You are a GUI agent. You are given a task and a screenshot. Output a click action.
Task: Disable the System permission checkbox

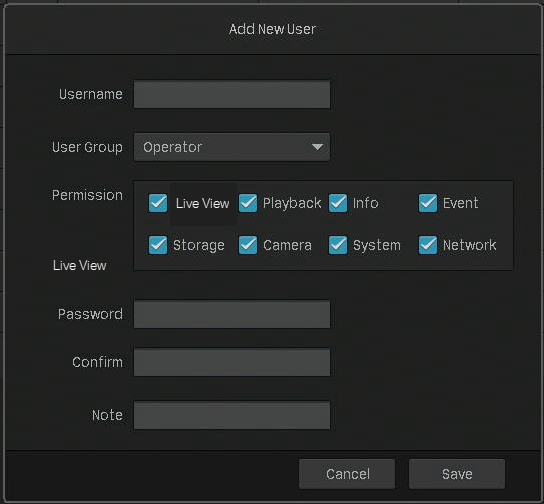click(338, 245)
